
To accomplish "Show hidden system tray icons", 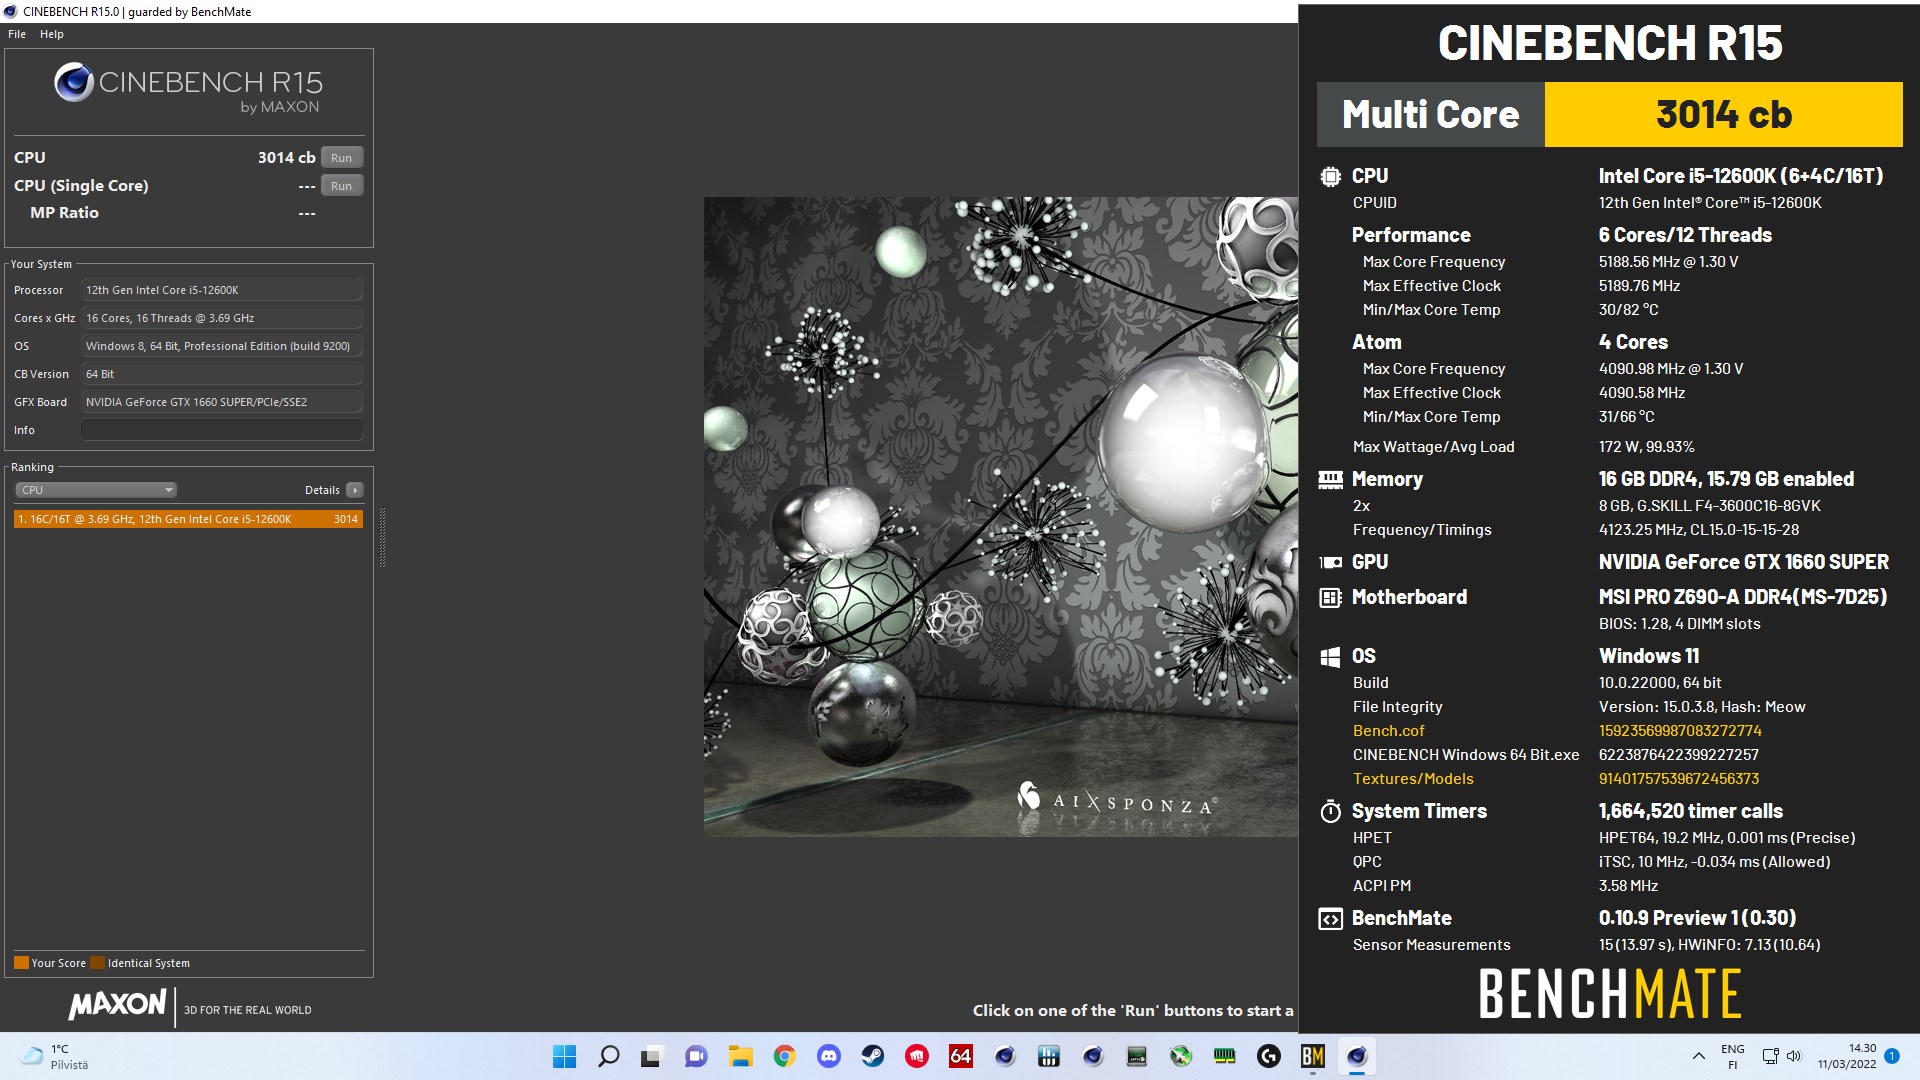I will pyautogui.click(x=1698, y=1056).
